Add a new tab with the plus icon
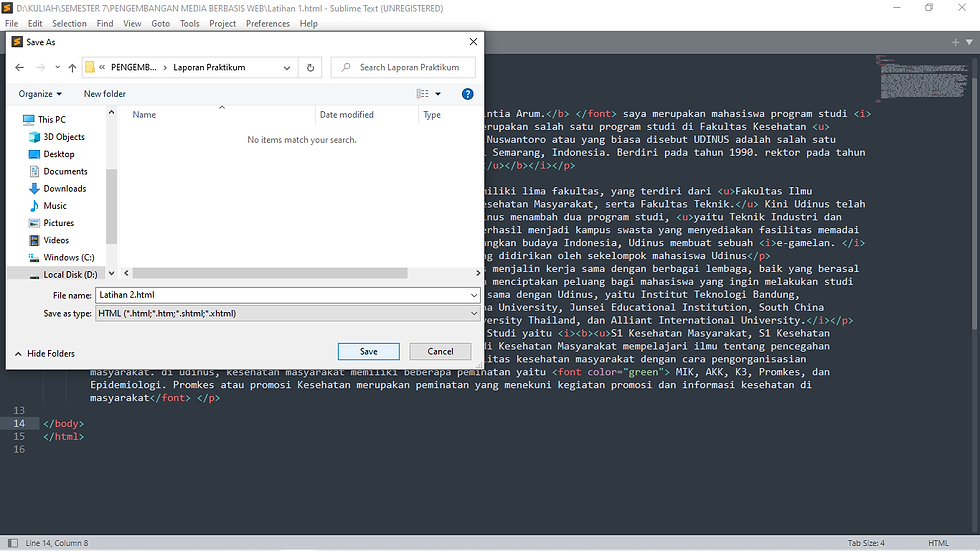The width and height of the screenshot is (980, 551). (955, 42)
